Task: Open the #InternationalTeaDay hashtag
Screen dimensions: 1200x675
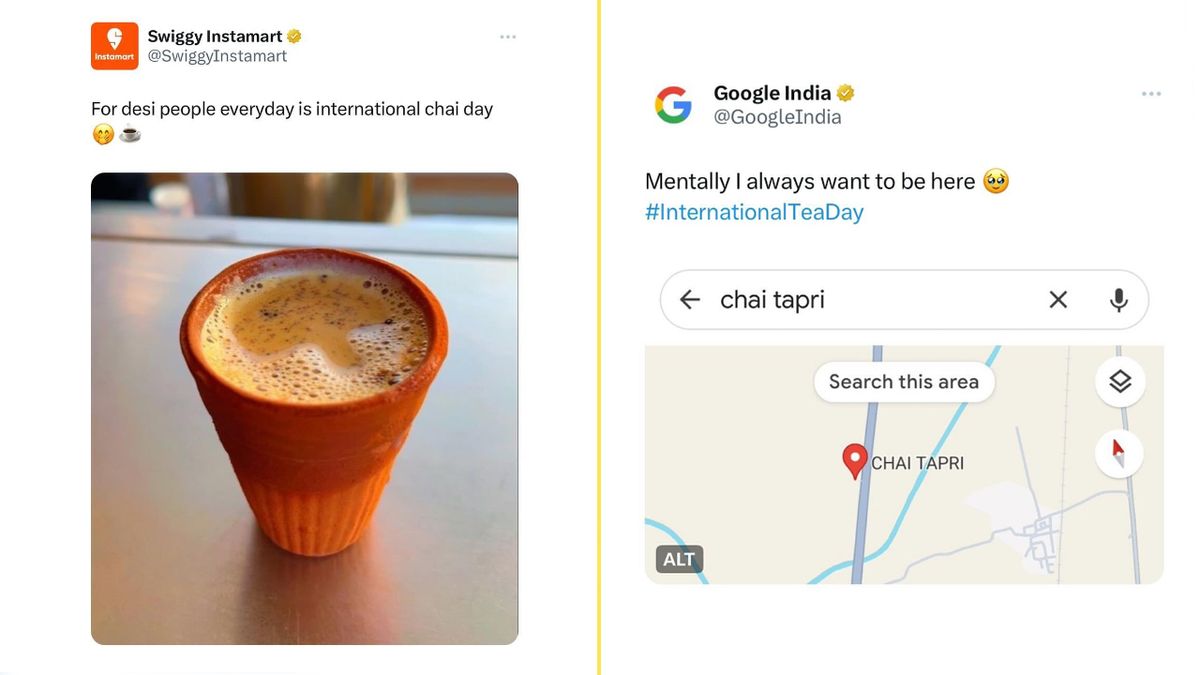Action: [753, 212]
